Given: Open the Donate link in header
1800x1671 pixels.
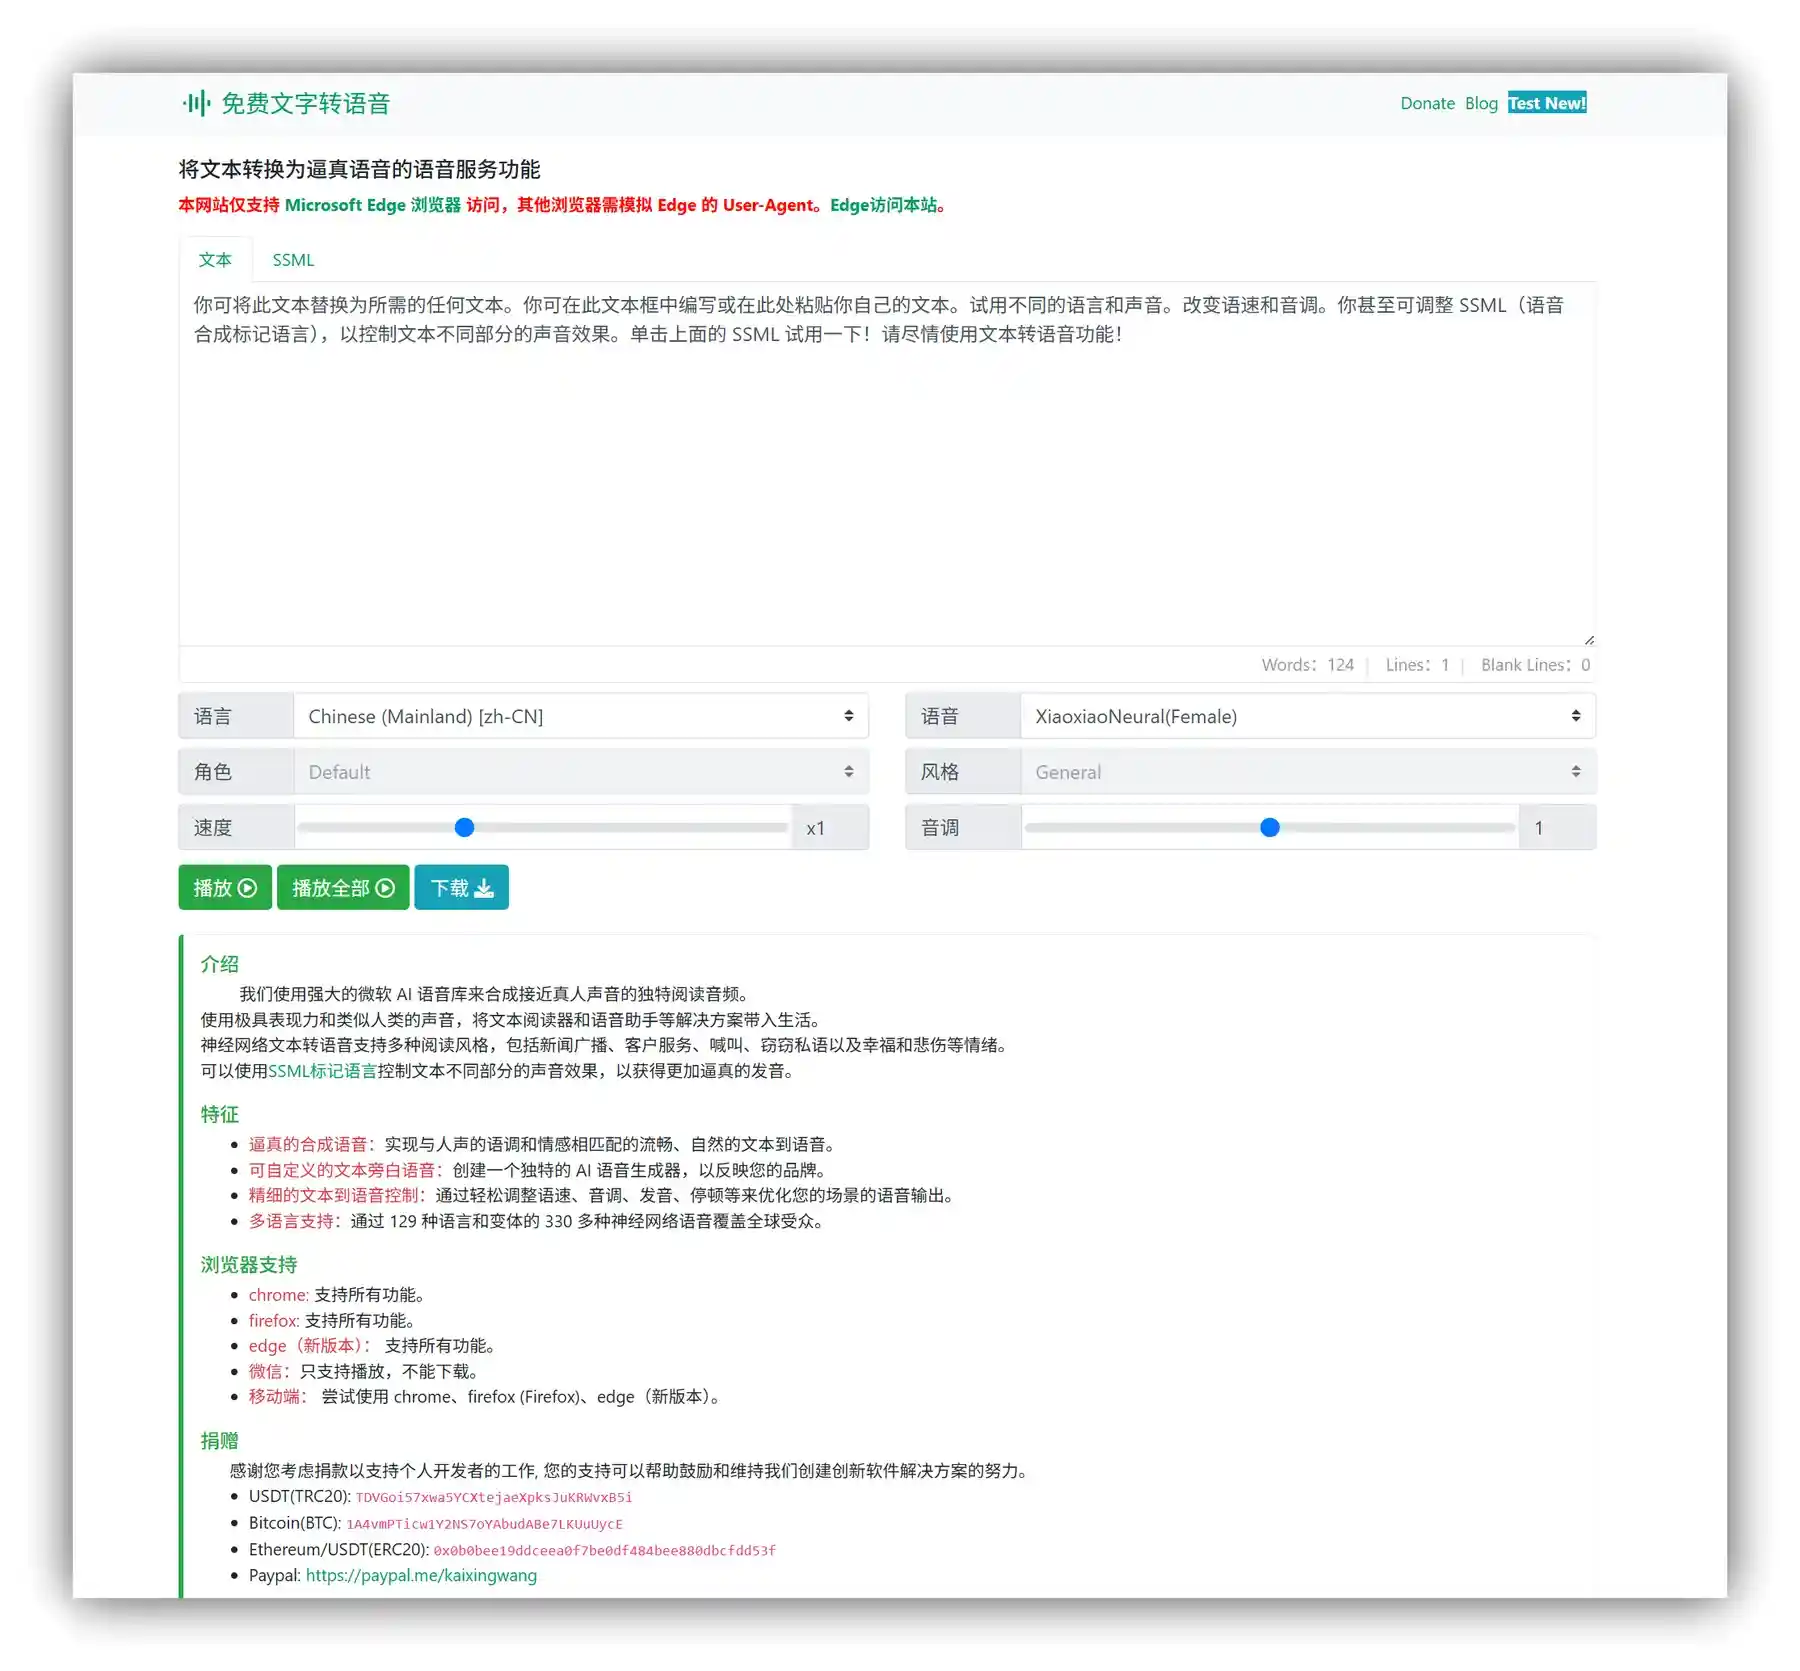Looking at the screenshot, I should 1427,103.
